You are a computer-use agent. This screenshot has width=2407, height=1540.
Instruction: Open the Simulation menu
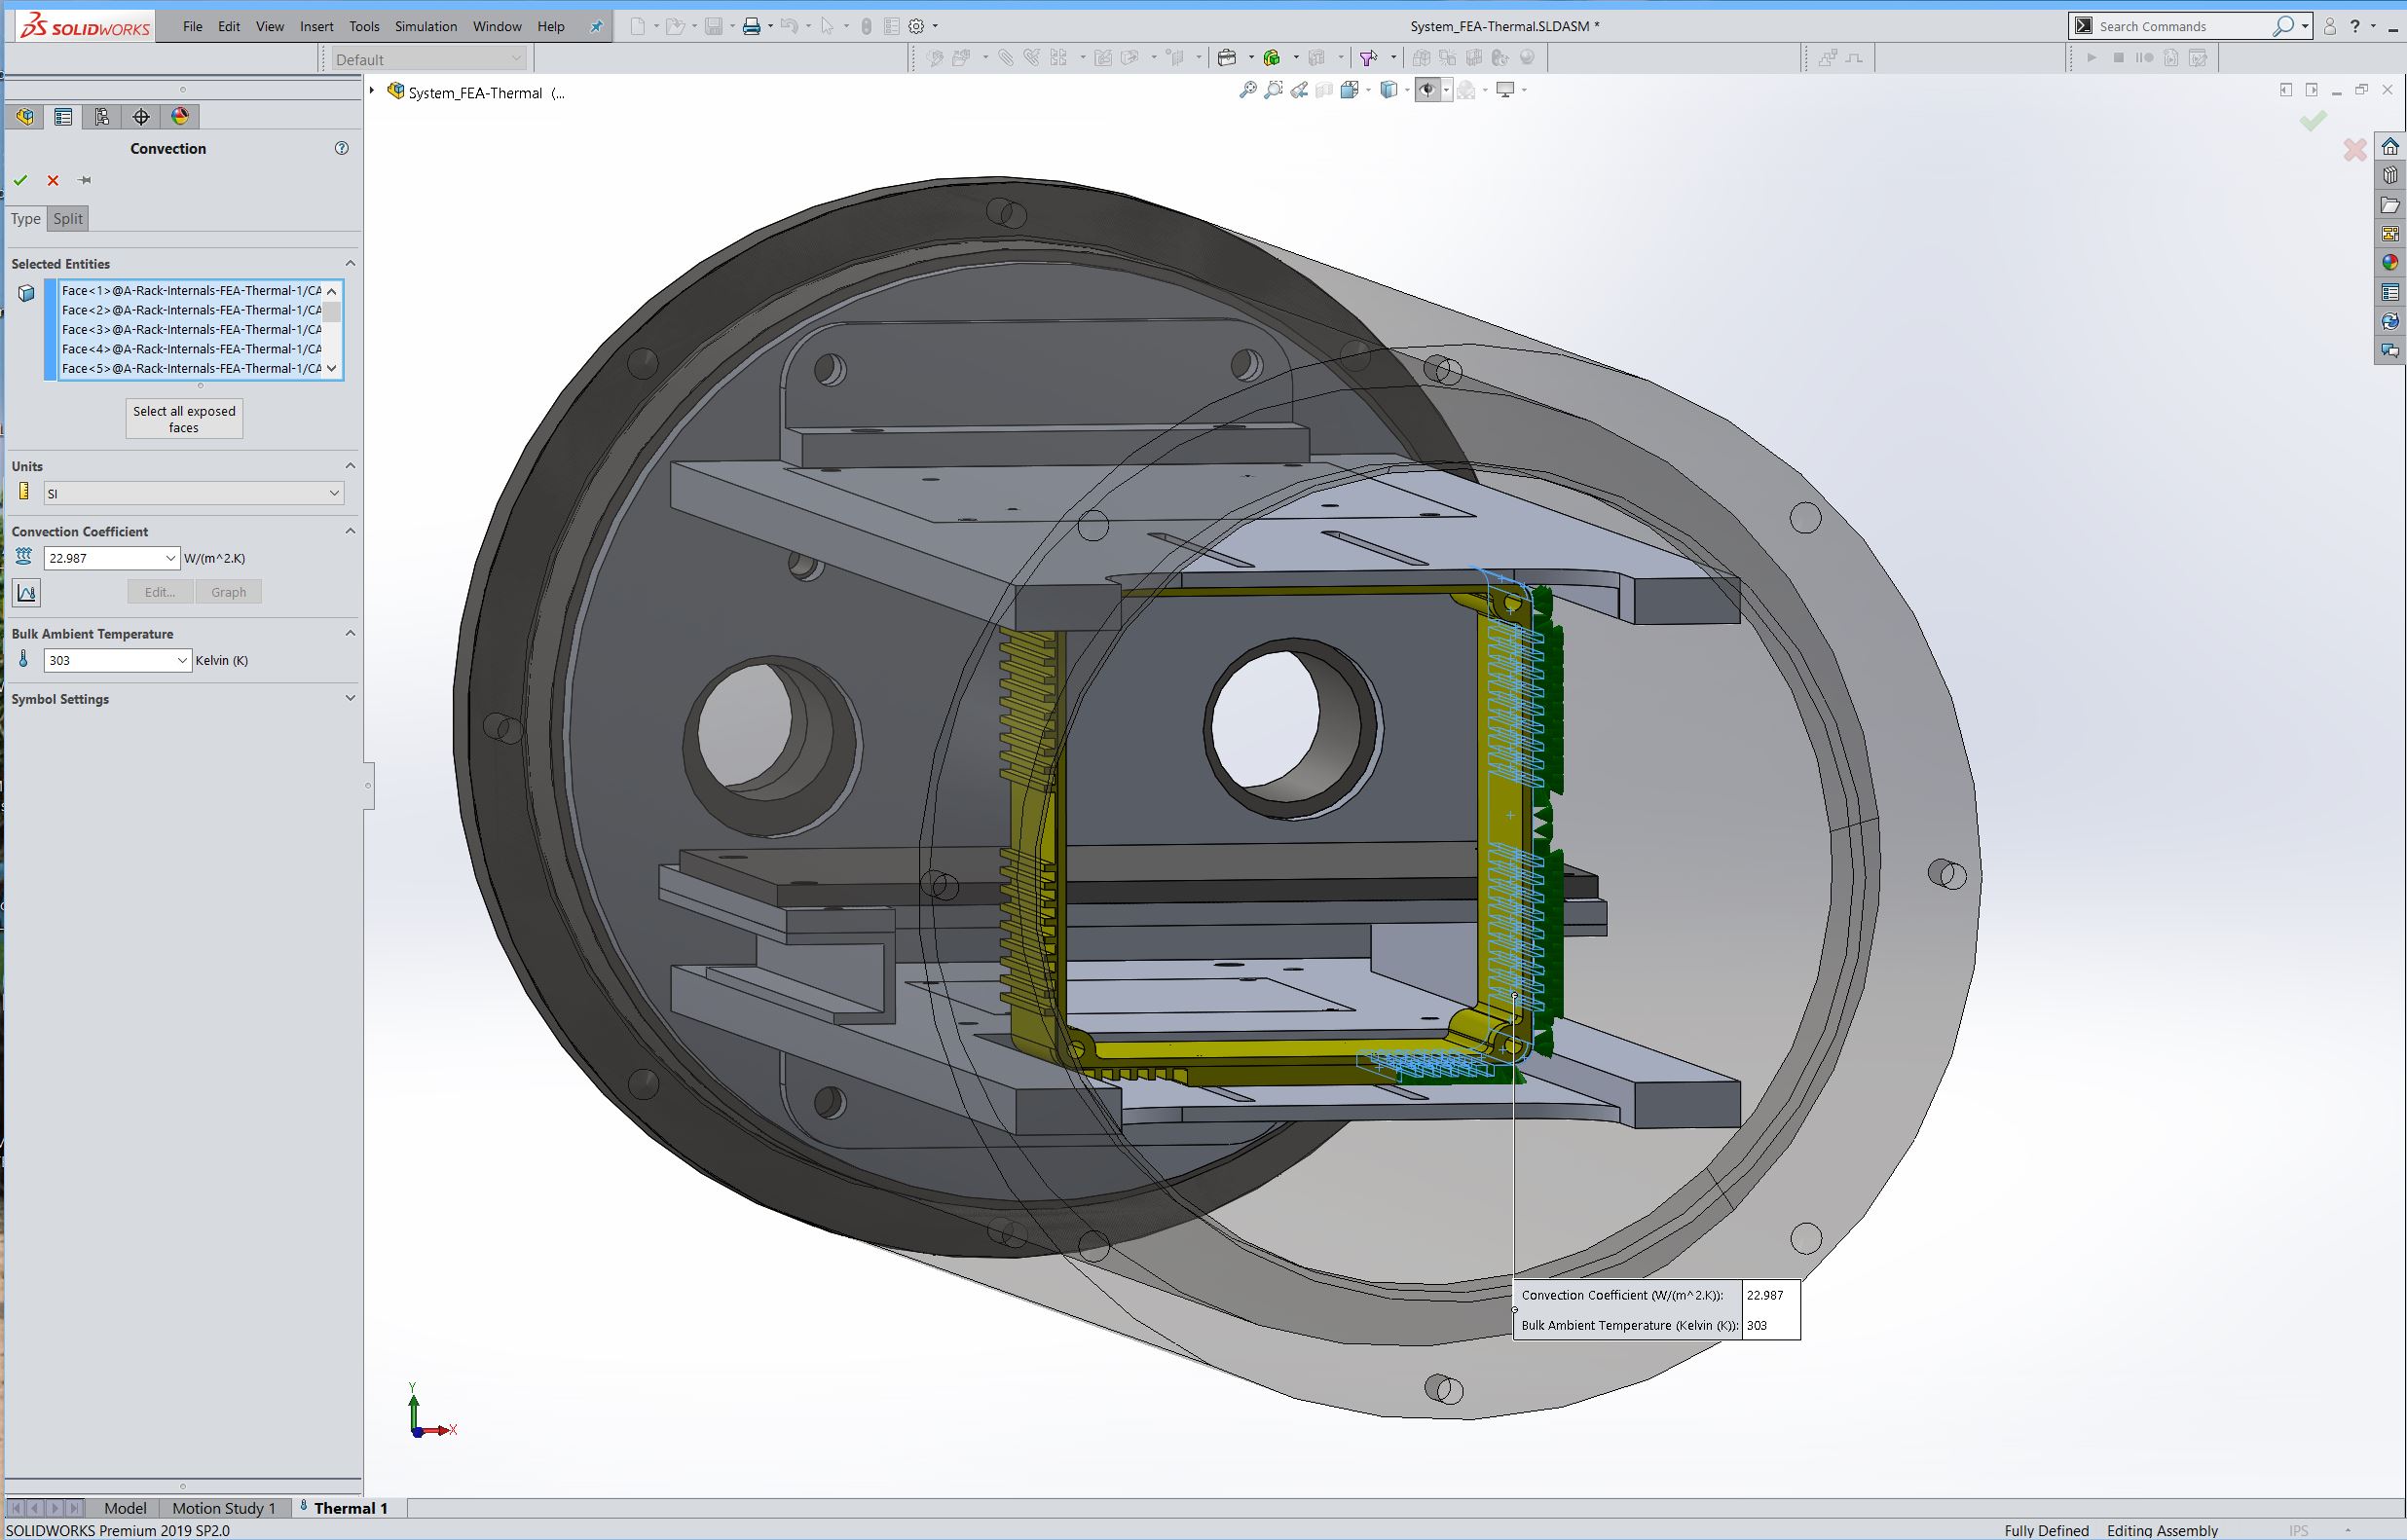pos(426,27)
